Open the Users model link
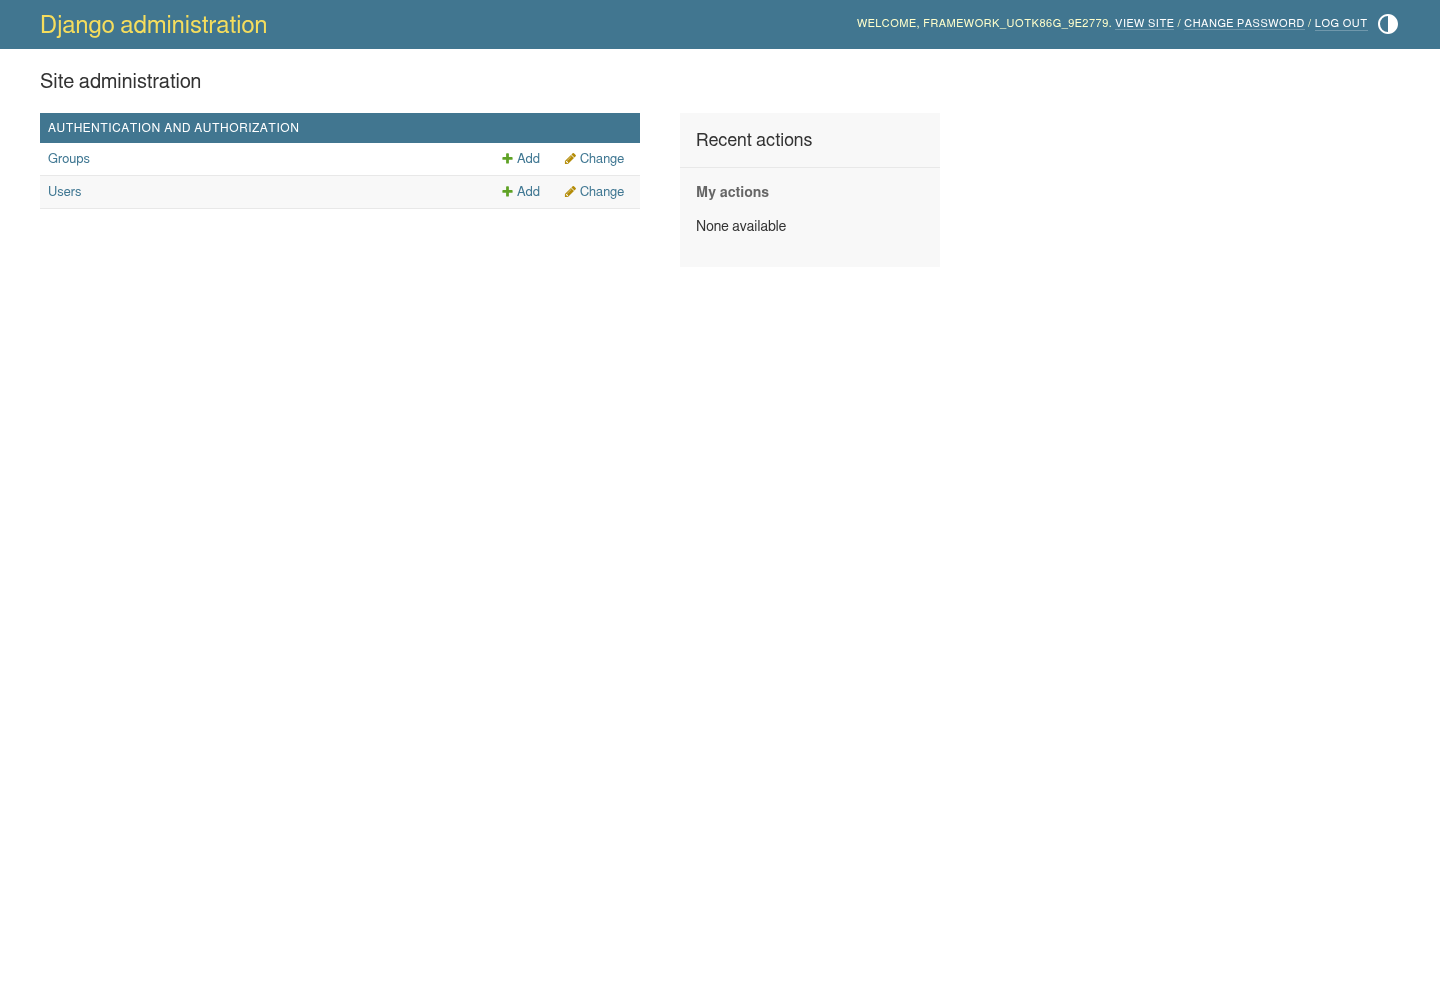Image resolution: width=1440 pixels, height=1000 pixels. (65, 192)
